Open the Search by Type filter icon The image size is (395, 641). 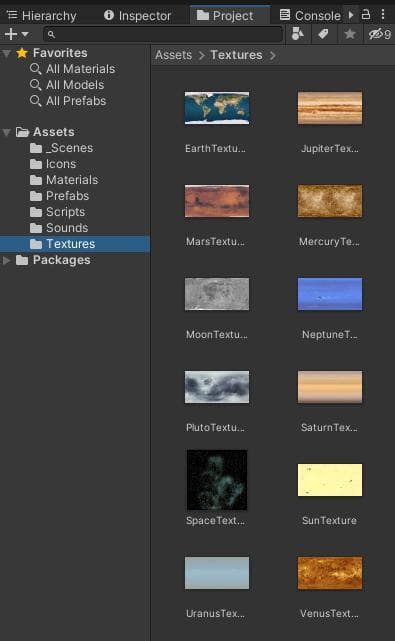(298, 34)
